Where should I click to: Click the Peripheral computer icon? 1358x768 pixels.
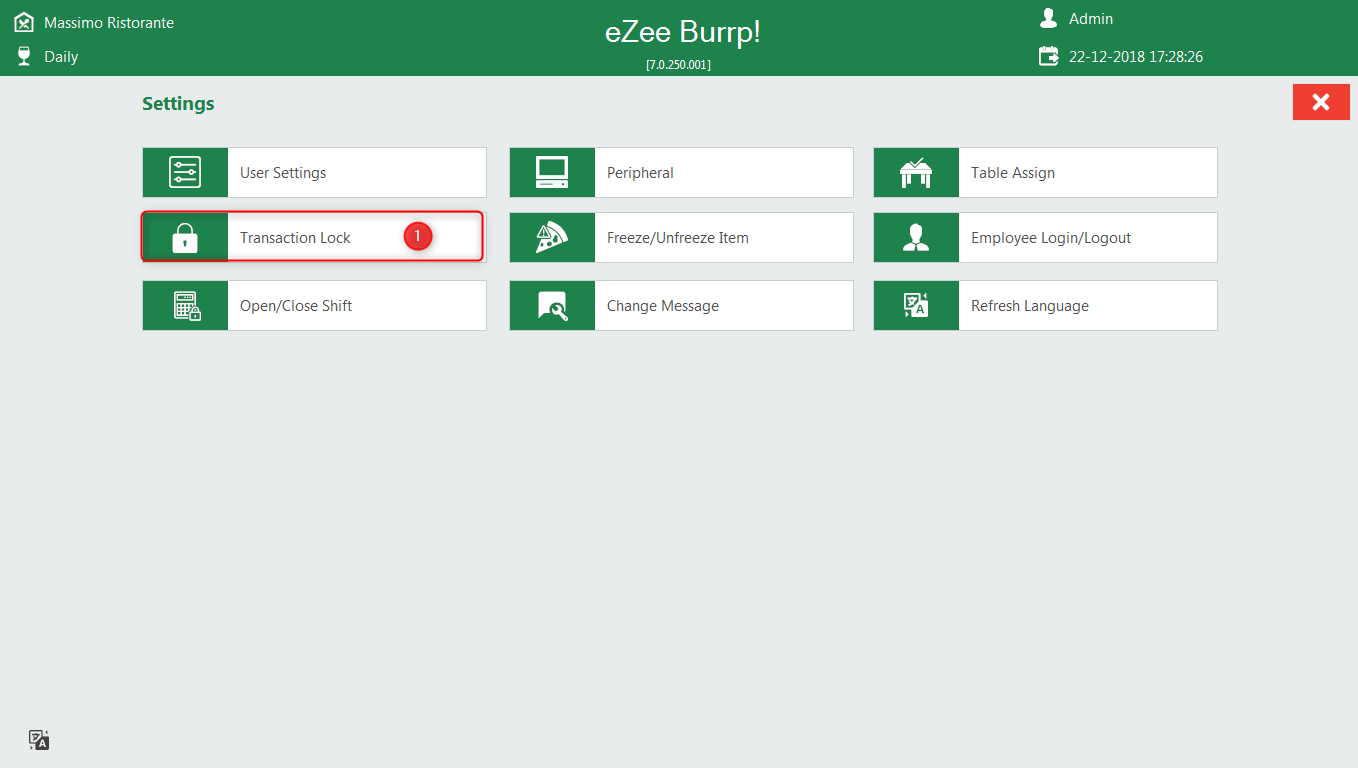[x=552, y=172]
